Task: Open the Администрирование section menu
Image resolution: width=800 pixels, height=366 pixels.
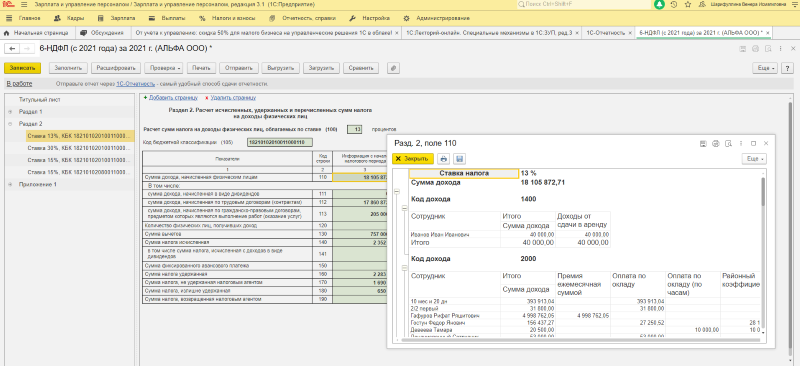Action: pos(436,18)
